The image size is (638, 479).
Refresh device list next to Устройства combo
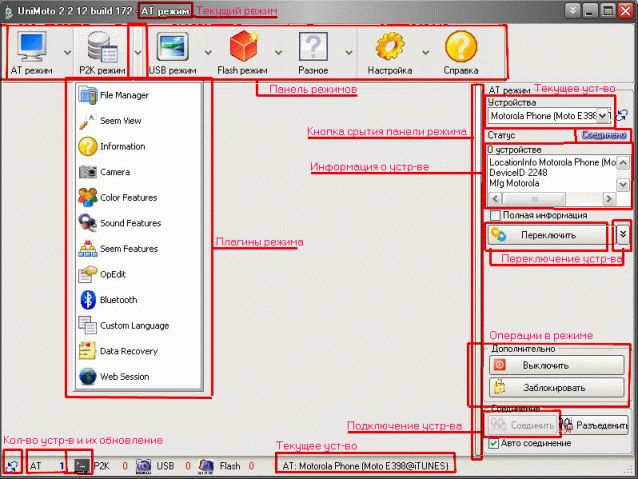622,116
